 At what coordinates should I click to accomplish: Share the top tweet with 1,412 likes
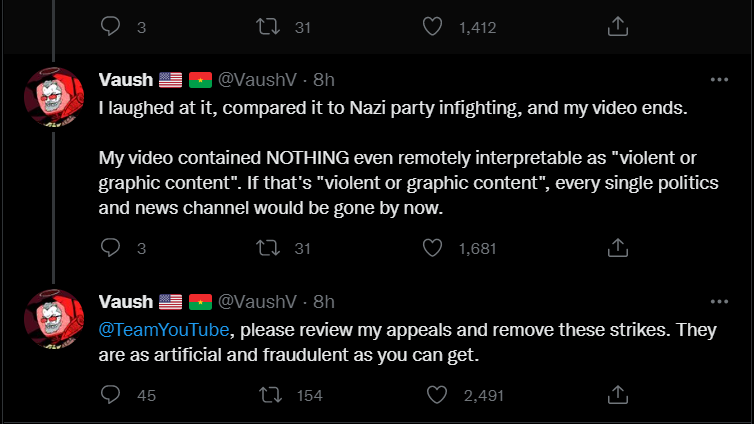click(x=618, y=28)
